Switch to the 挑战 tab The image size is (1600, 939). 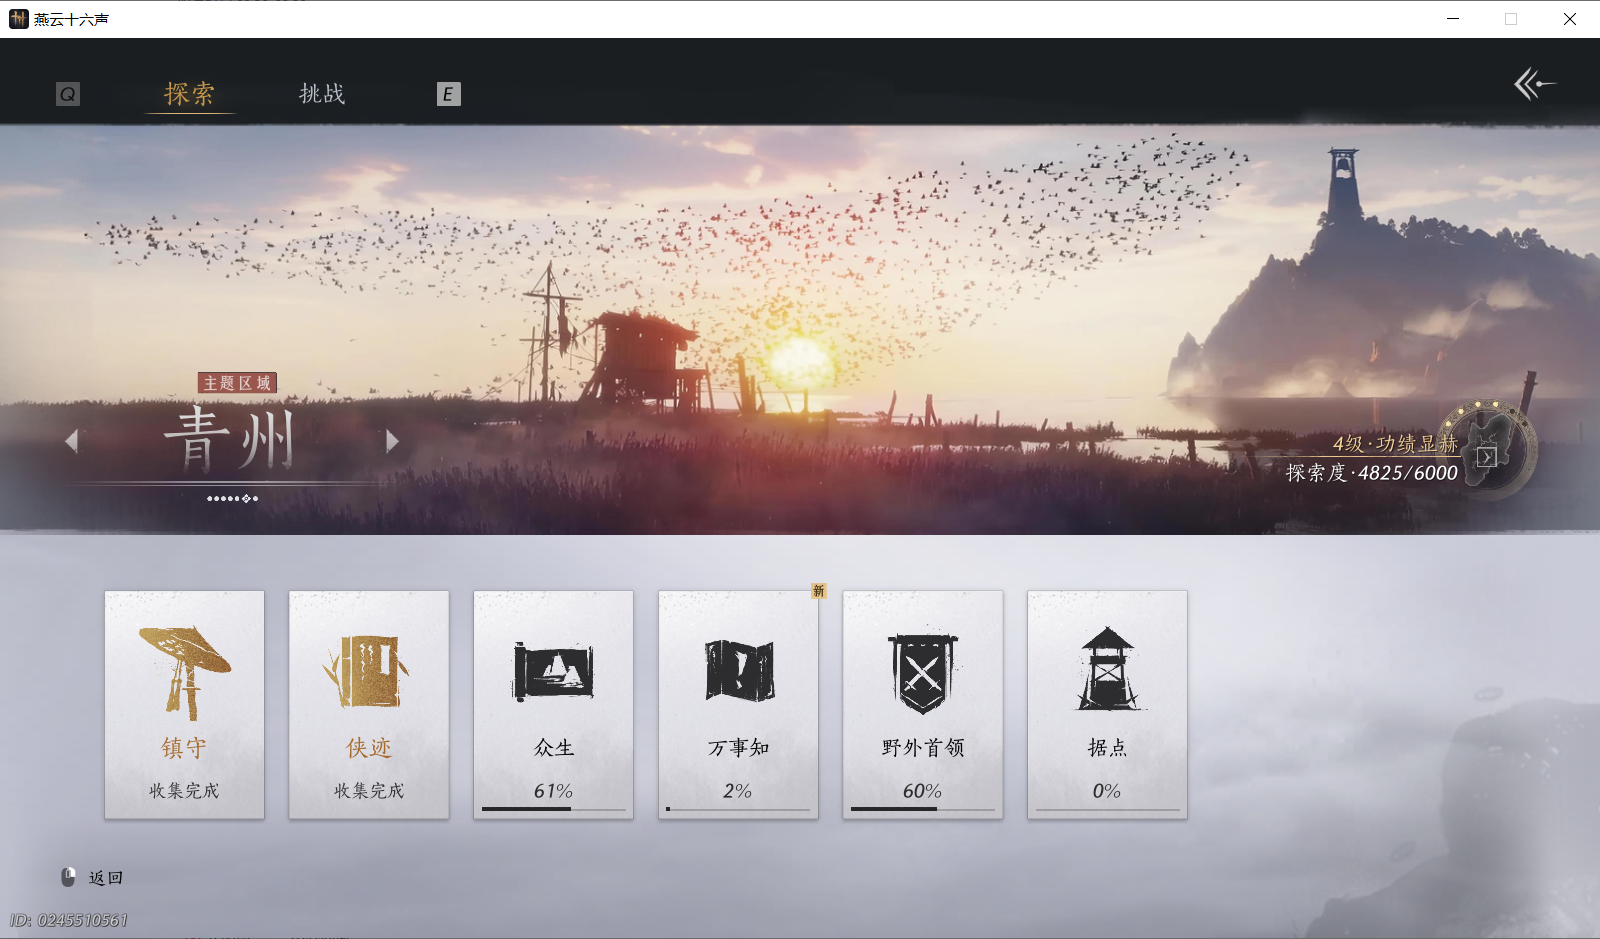tap(322, 94)
